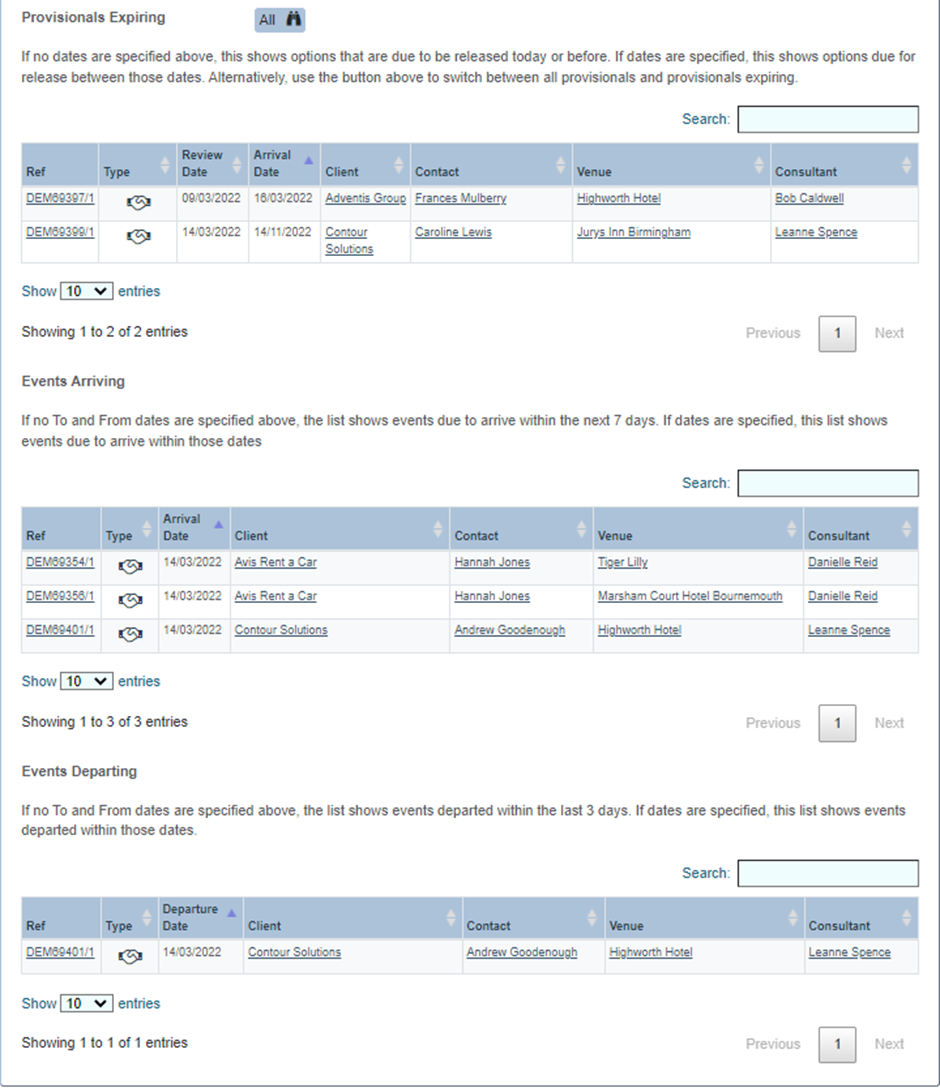This screenshot has height=1088, width=940.
Task: Click page 1 button under Events Departing
Action: click(x=837, y=1044)
